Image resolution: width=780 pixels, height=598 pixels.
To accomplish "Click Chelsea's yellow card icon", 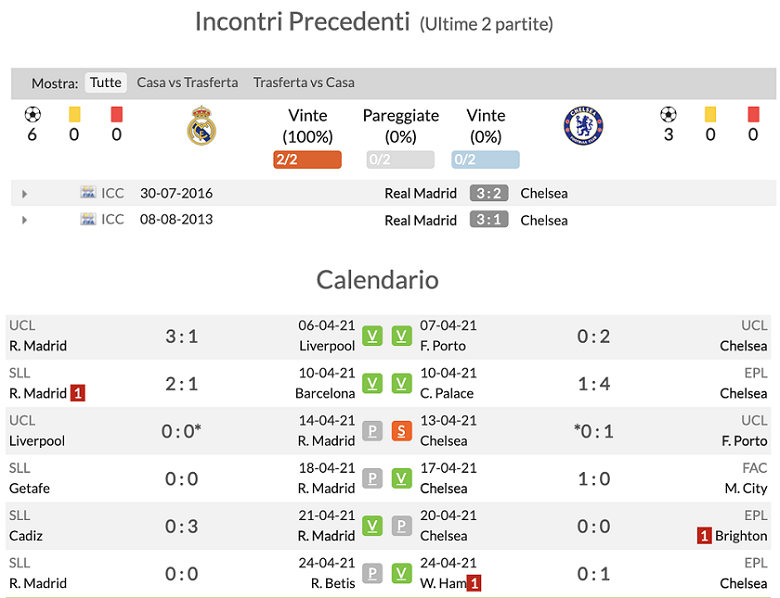I will (x=710, y=114).
